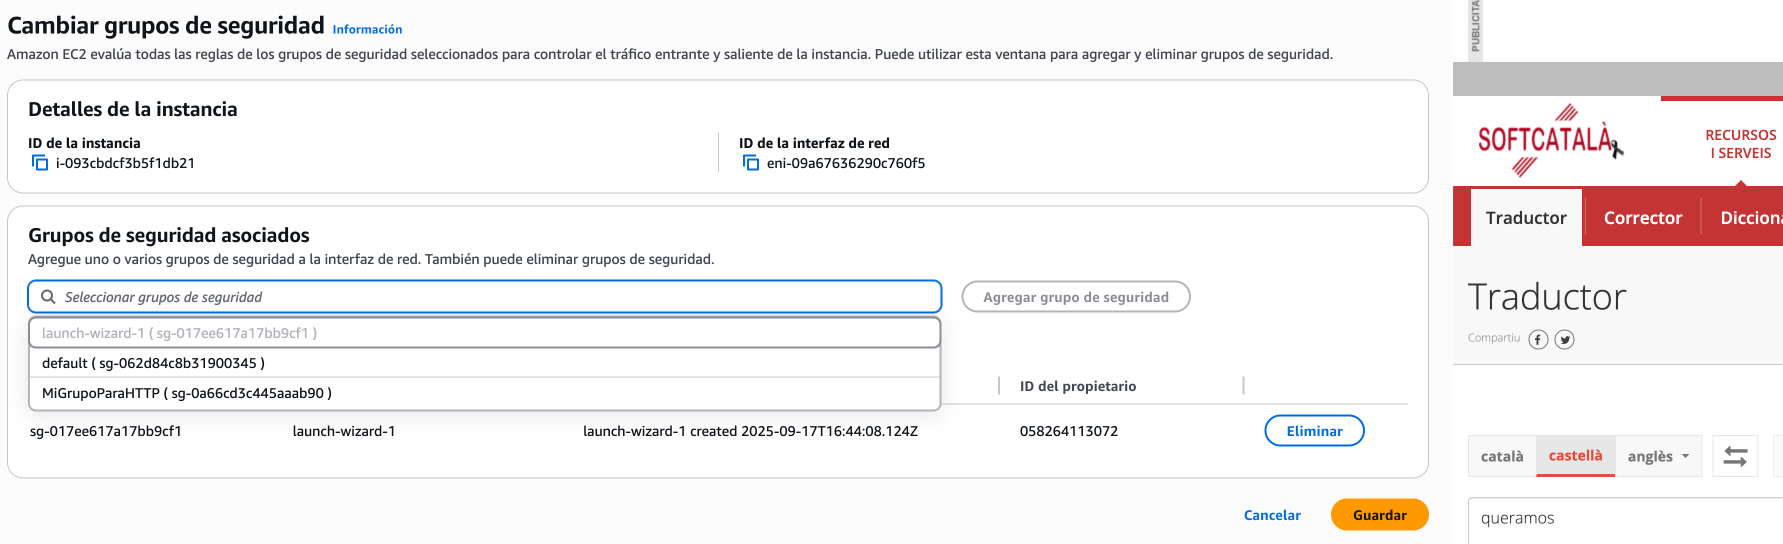Image resolution: width=1783 pixels, height=544 pixels.
Task: Open the Traductor tab
Action: [x=1525, y=218]
